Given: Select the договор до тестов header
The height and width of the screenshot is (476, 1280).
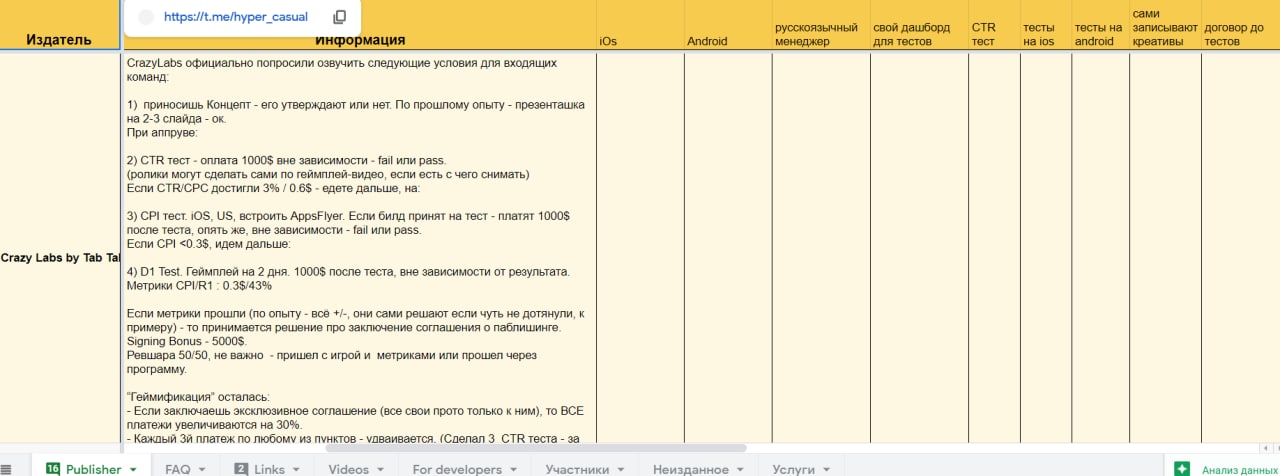Looking at the screenshot, I should 1240,26.
